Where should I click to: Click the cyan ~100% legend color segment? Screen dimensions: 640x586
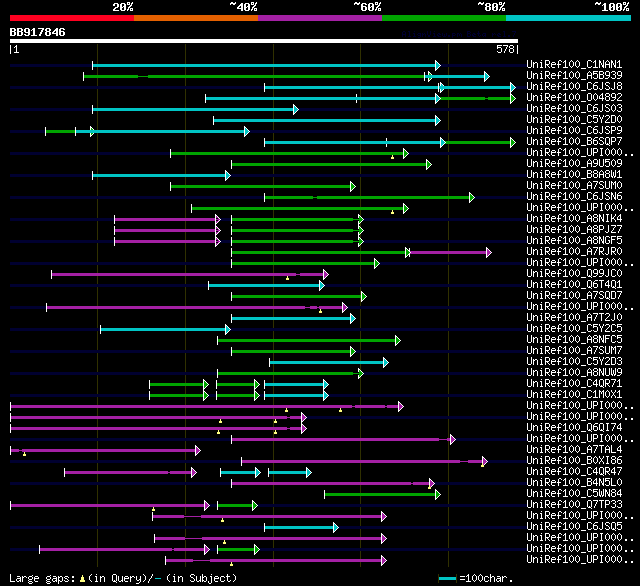569,18
